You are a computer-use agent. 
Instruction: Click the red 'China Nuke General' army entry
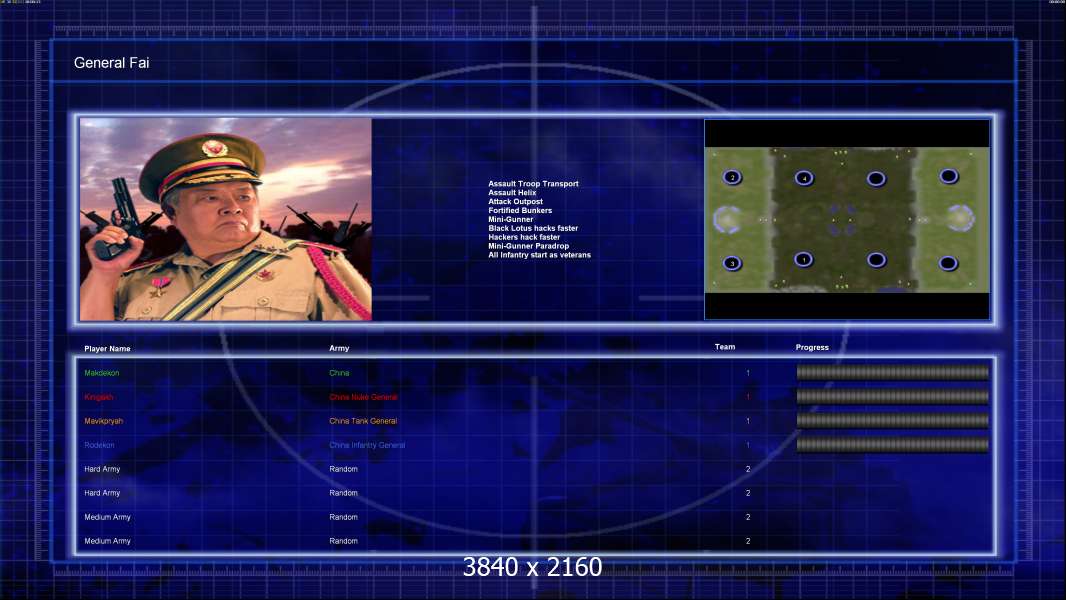363,397
